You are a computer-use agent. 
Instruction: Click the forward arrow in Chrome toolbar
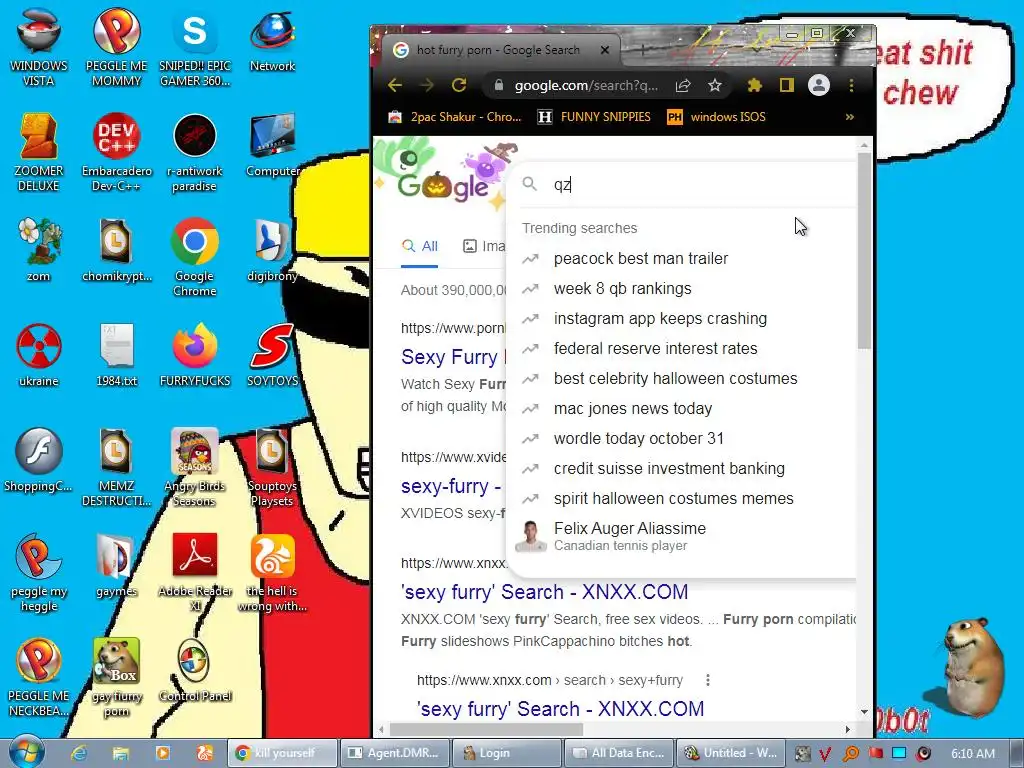[x=426, y=85]
